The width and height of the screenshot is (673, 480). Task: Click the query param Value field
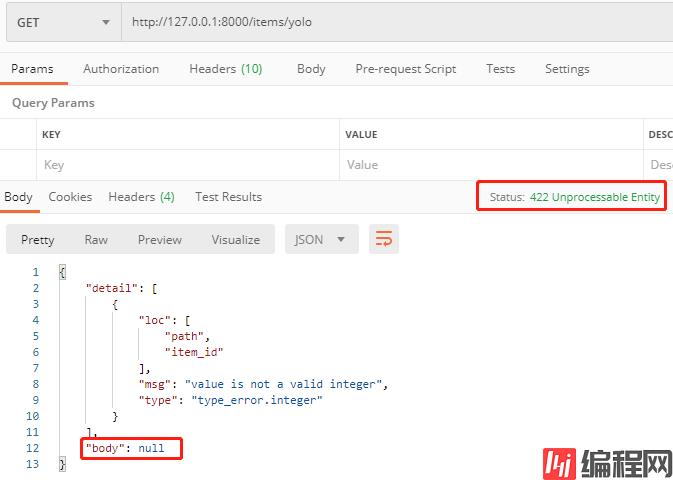click(x=490, y=165)
